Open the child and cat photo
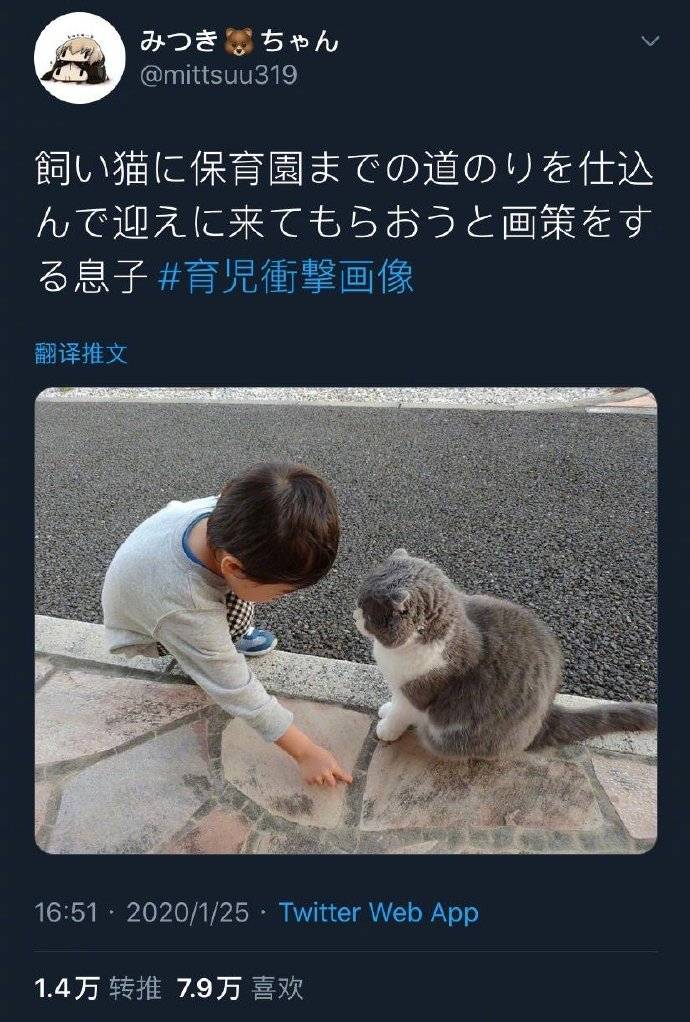 pos(345,620)
